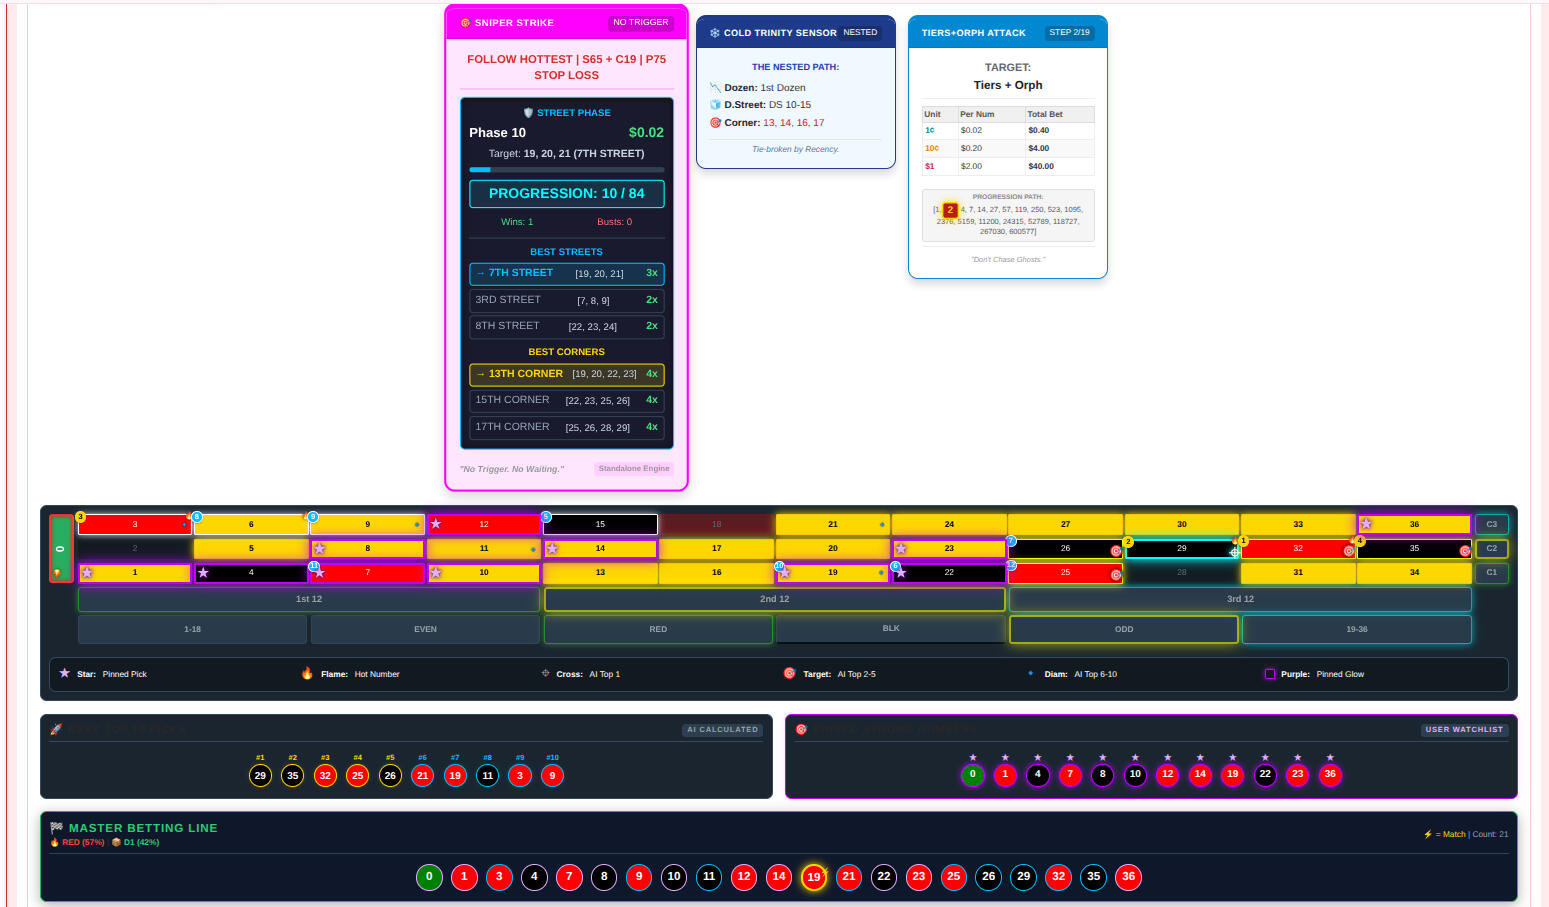The height and width of the screenshot is (907, 1549).
Task: Toggle watchlist number 23 circle
Action: click(1297, 774)
